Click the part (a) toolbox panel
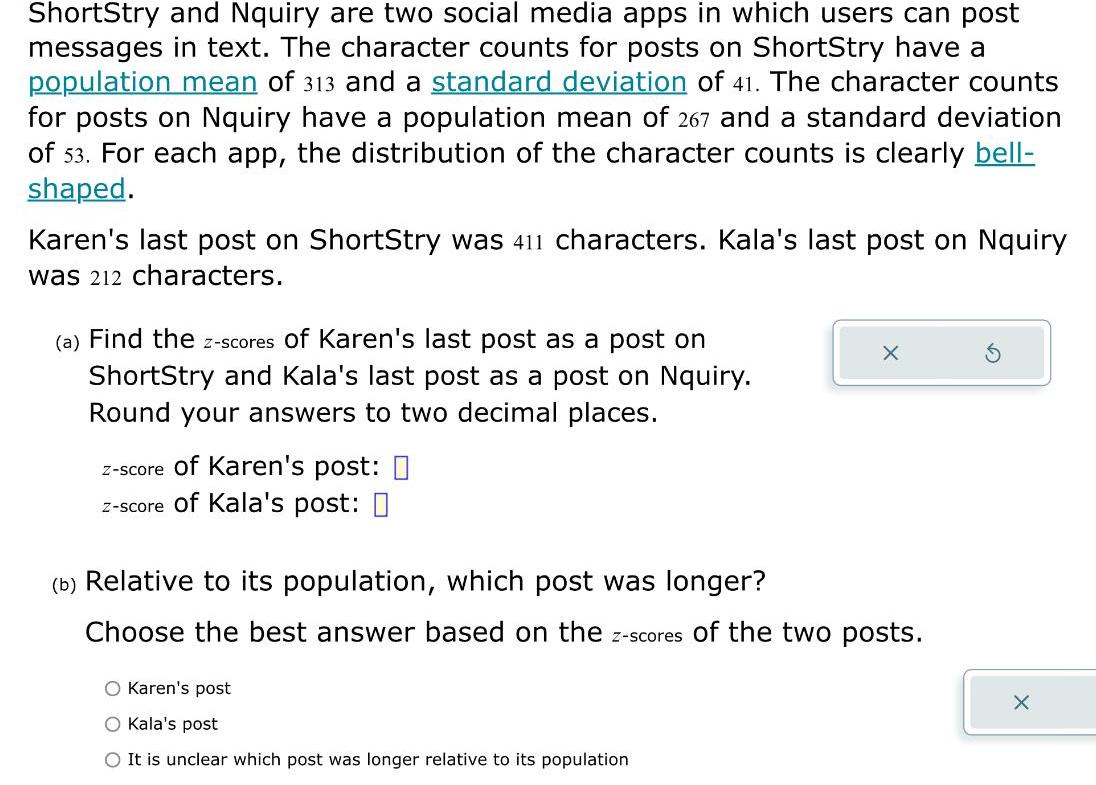Viewport: 1096px width, 785px height. pos(941,353)
